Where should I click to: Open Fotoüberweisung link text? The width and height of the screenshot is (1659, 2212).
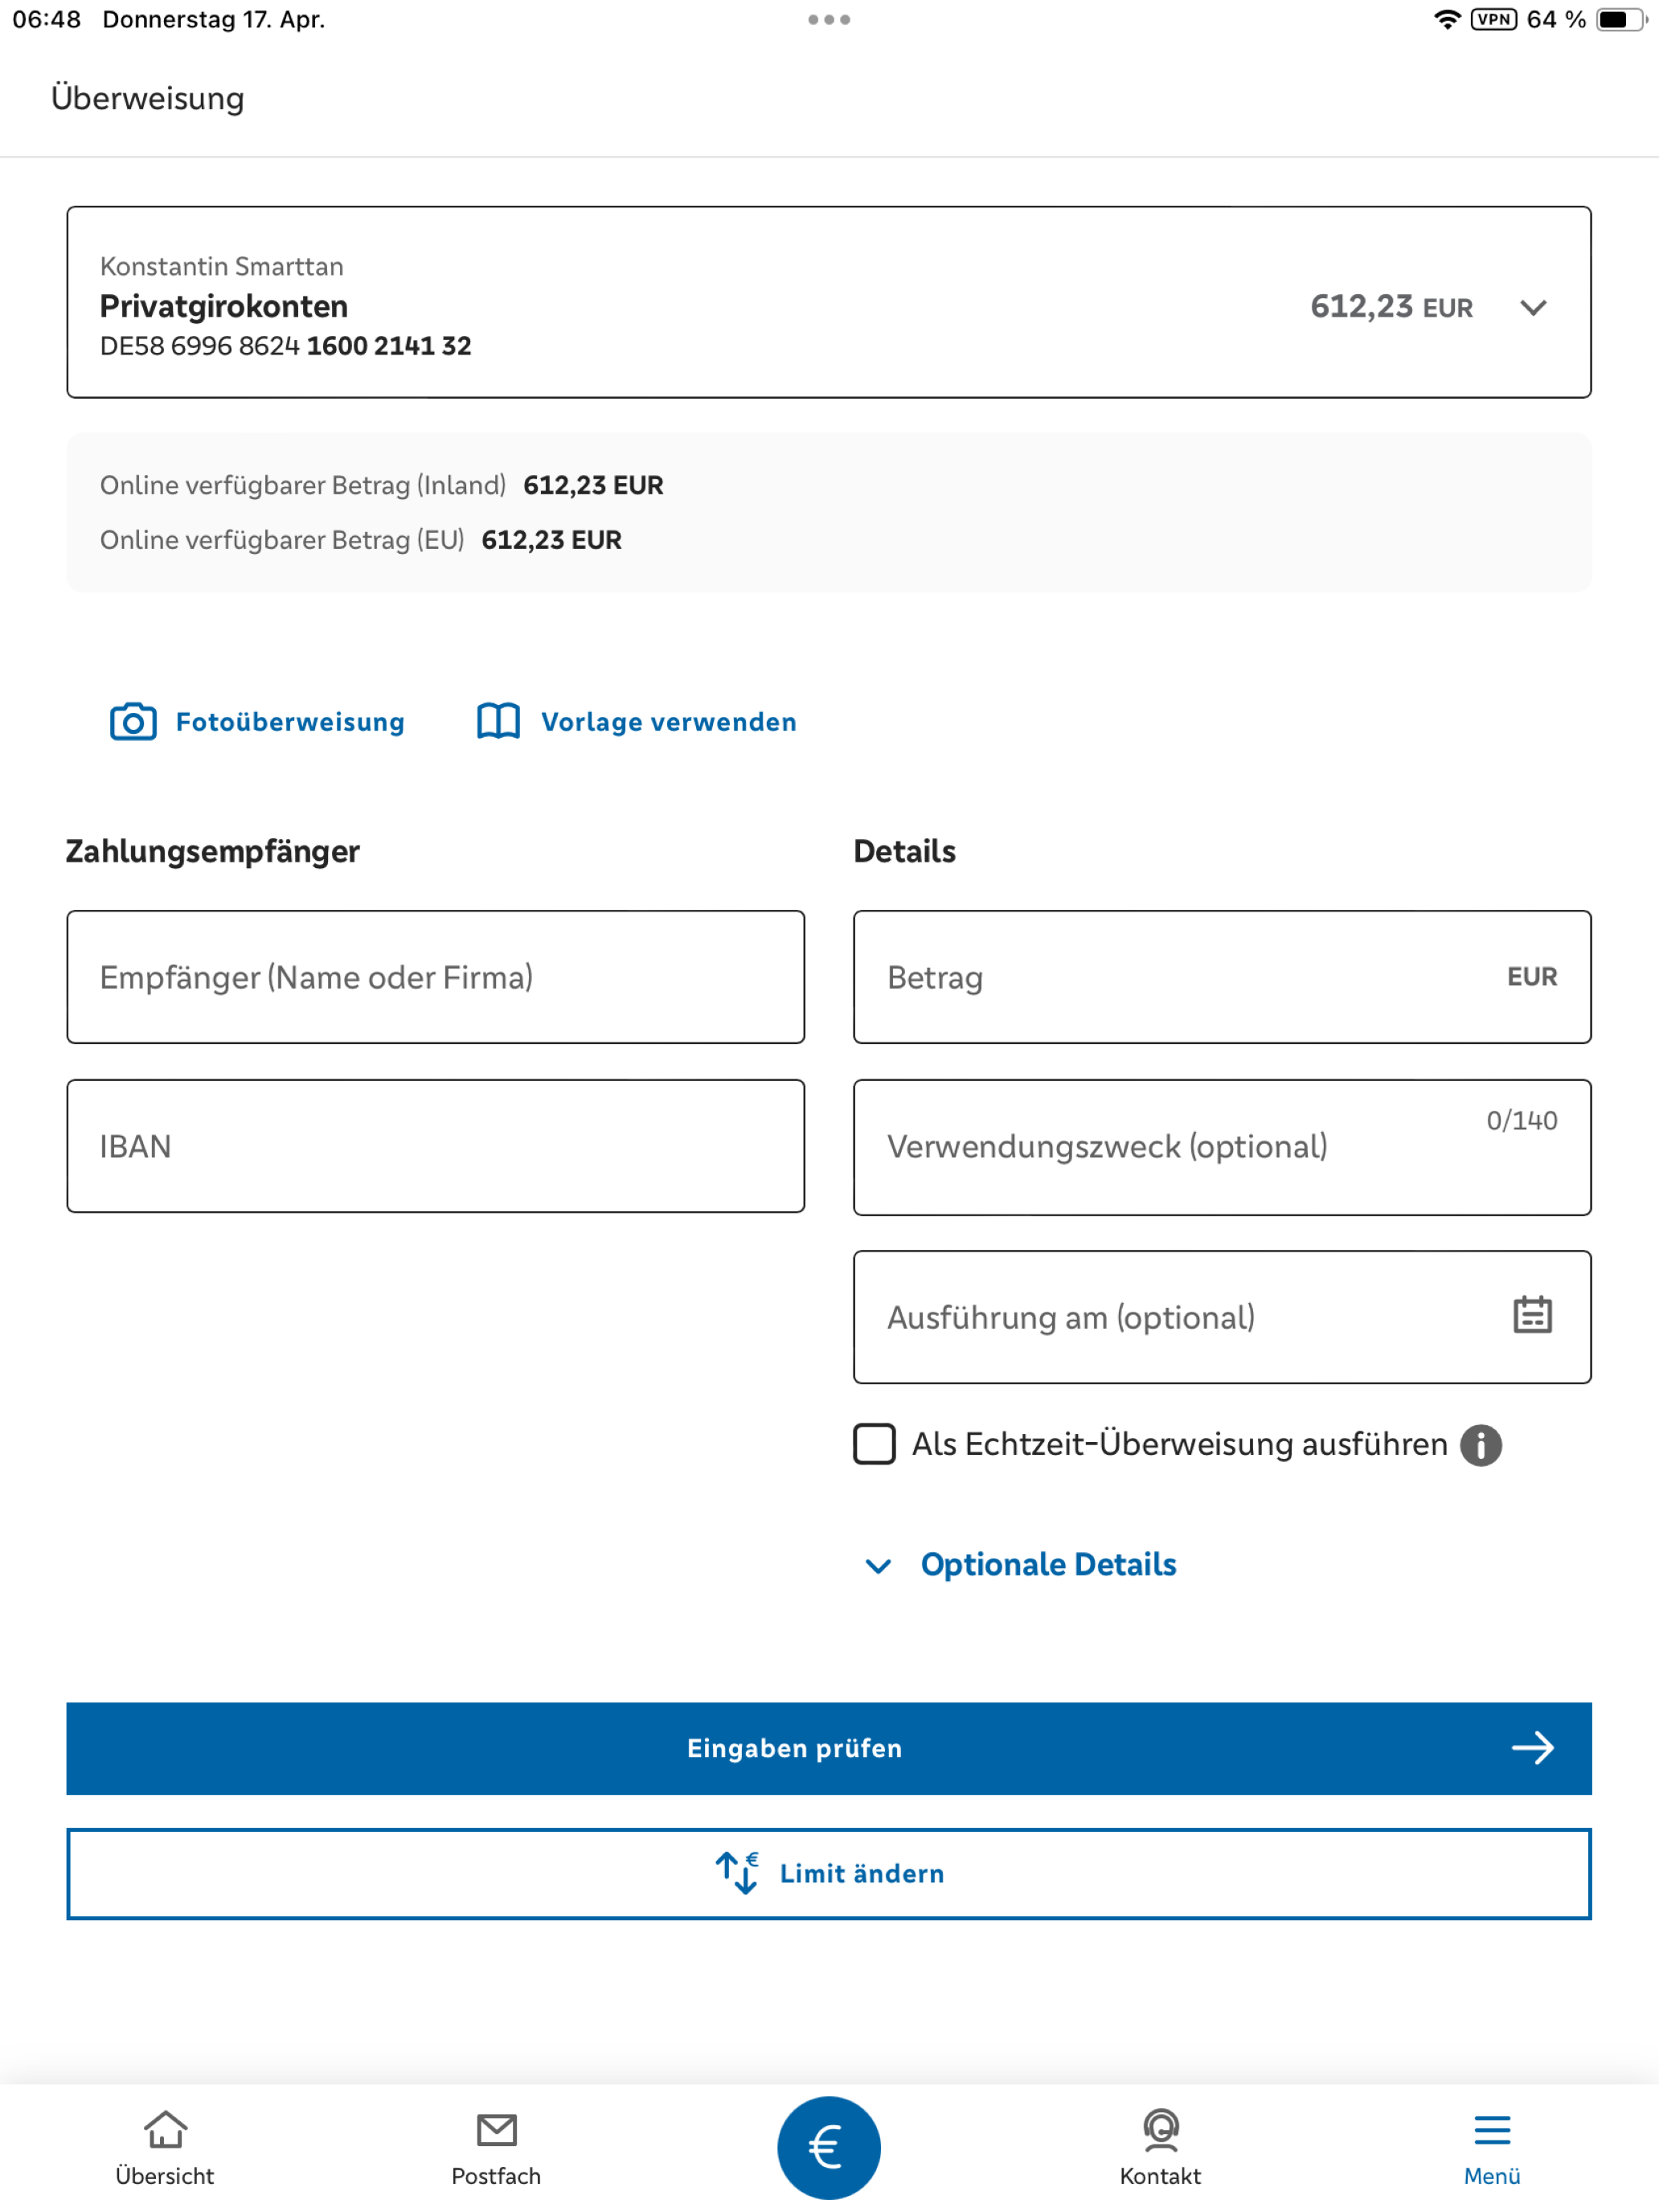coord(290,722)
